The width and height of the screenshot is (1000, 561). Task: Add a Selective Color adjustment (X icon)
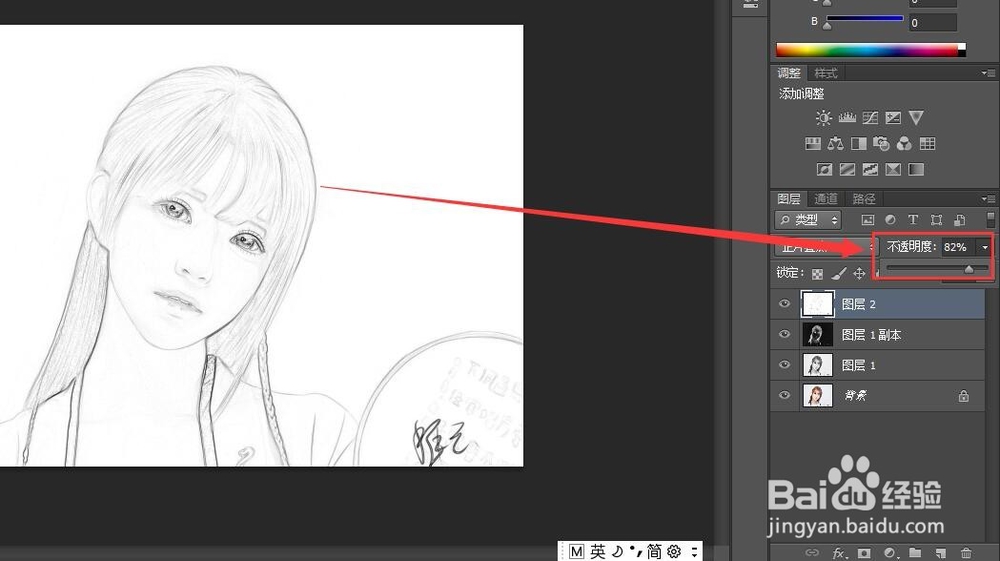pyautogui.click(x=893, y=170)
